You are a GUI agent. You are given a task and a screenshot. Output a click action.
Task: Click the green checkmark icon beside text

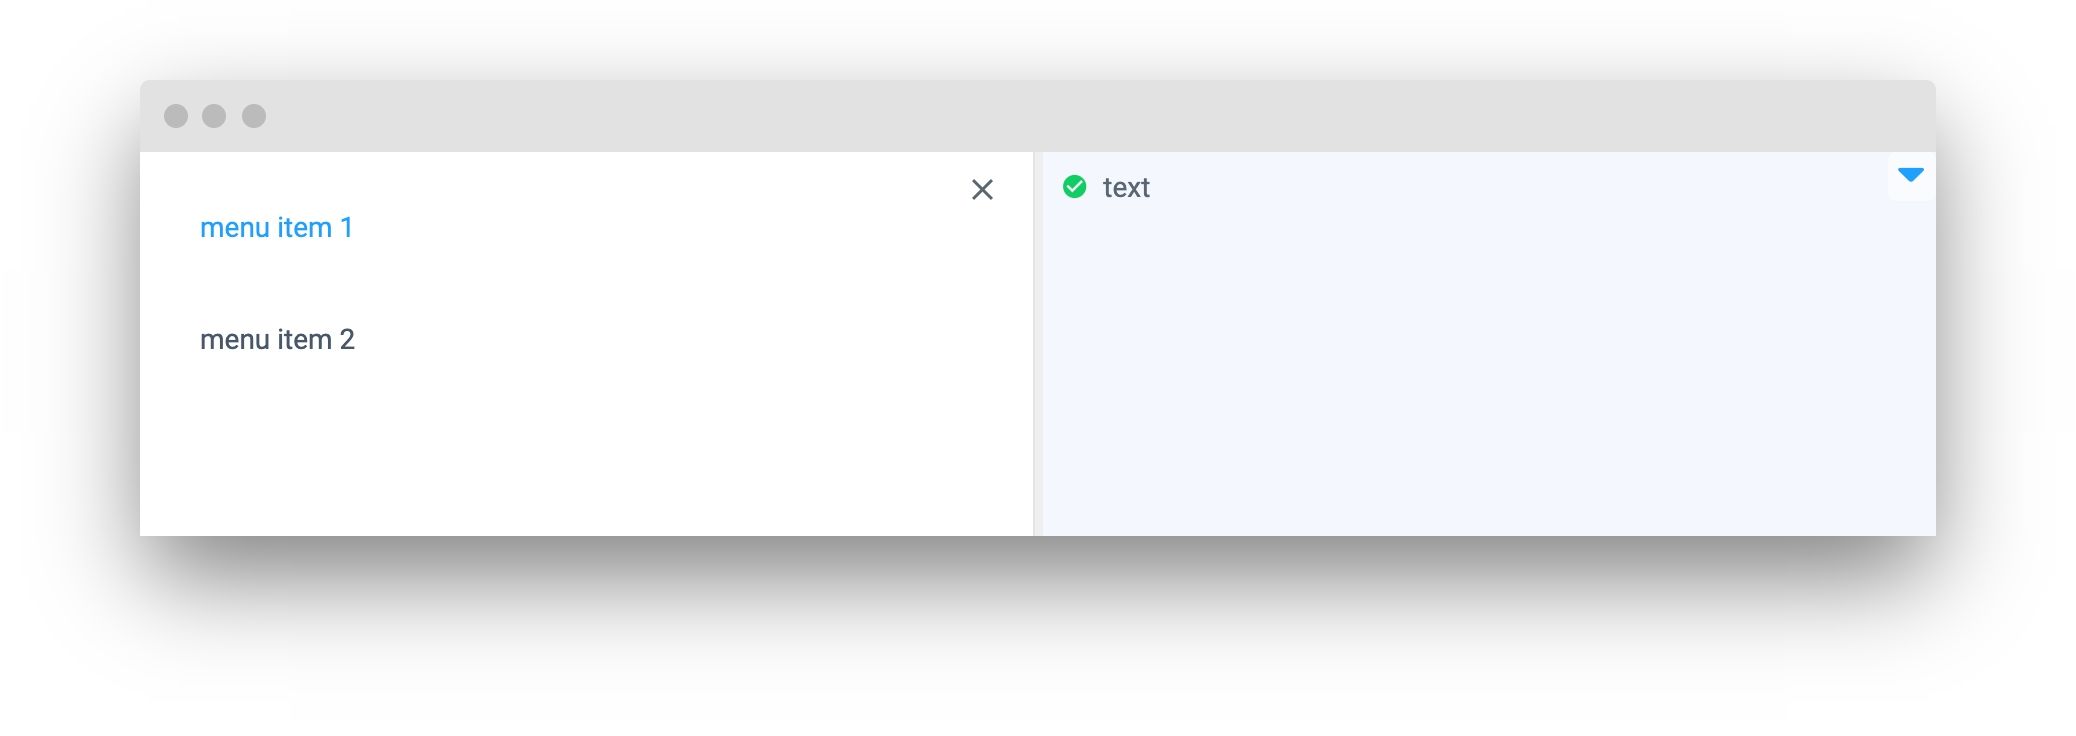click(x=1074, y=187)
